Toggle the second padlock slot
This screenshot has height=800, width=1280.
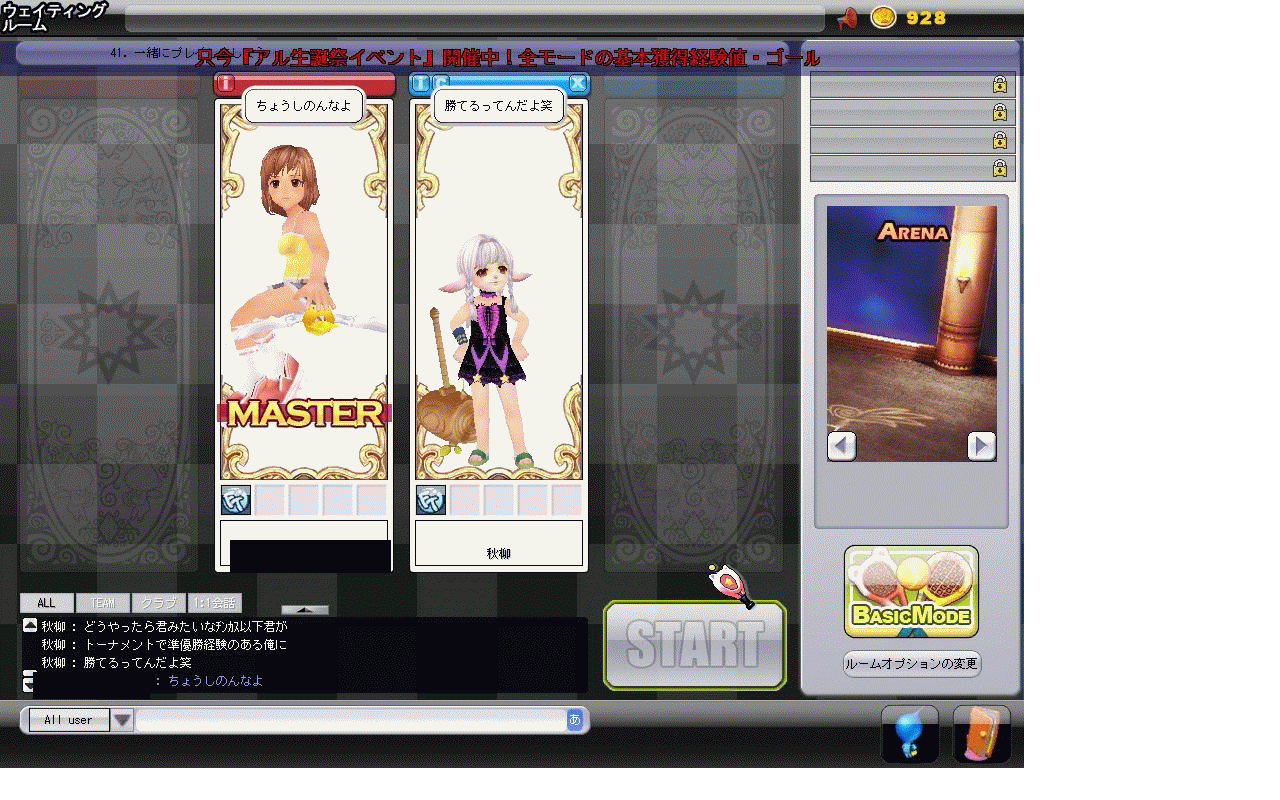(x=999, y=113)
